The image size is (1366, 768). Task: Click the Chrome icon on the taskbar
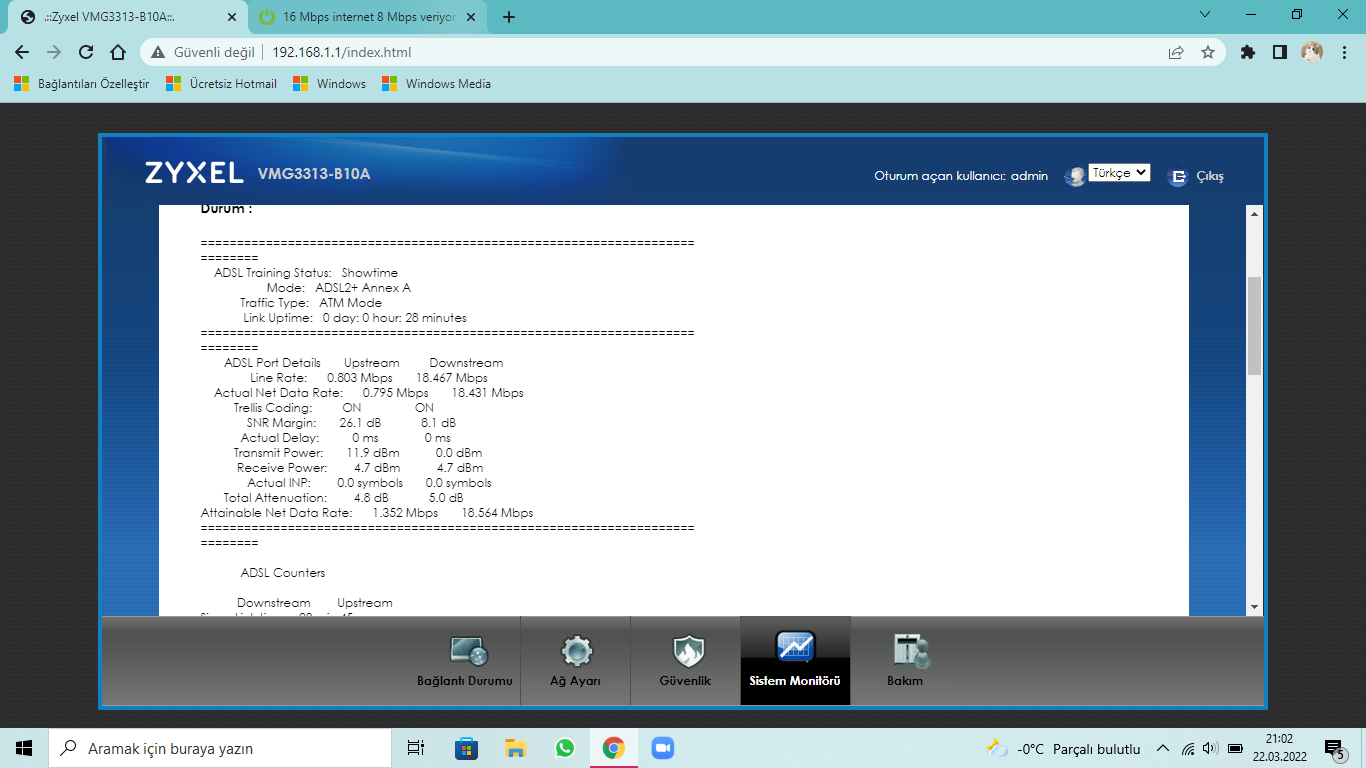[x=613, y=748]
